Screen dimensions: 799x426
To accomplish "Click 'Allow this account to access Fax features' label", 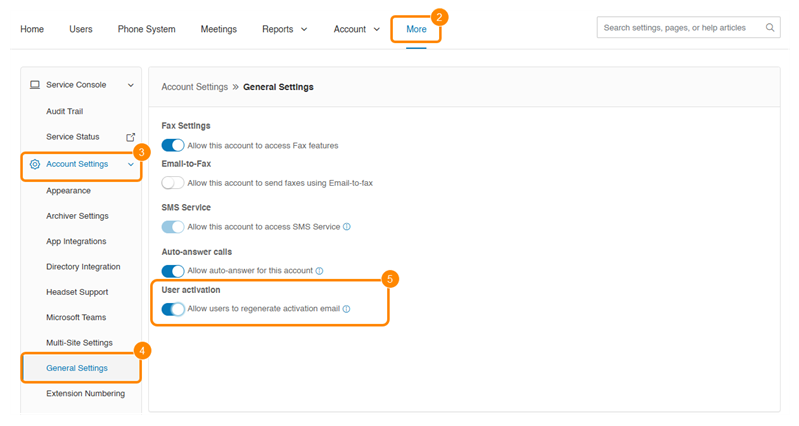I will coord(263,146).
